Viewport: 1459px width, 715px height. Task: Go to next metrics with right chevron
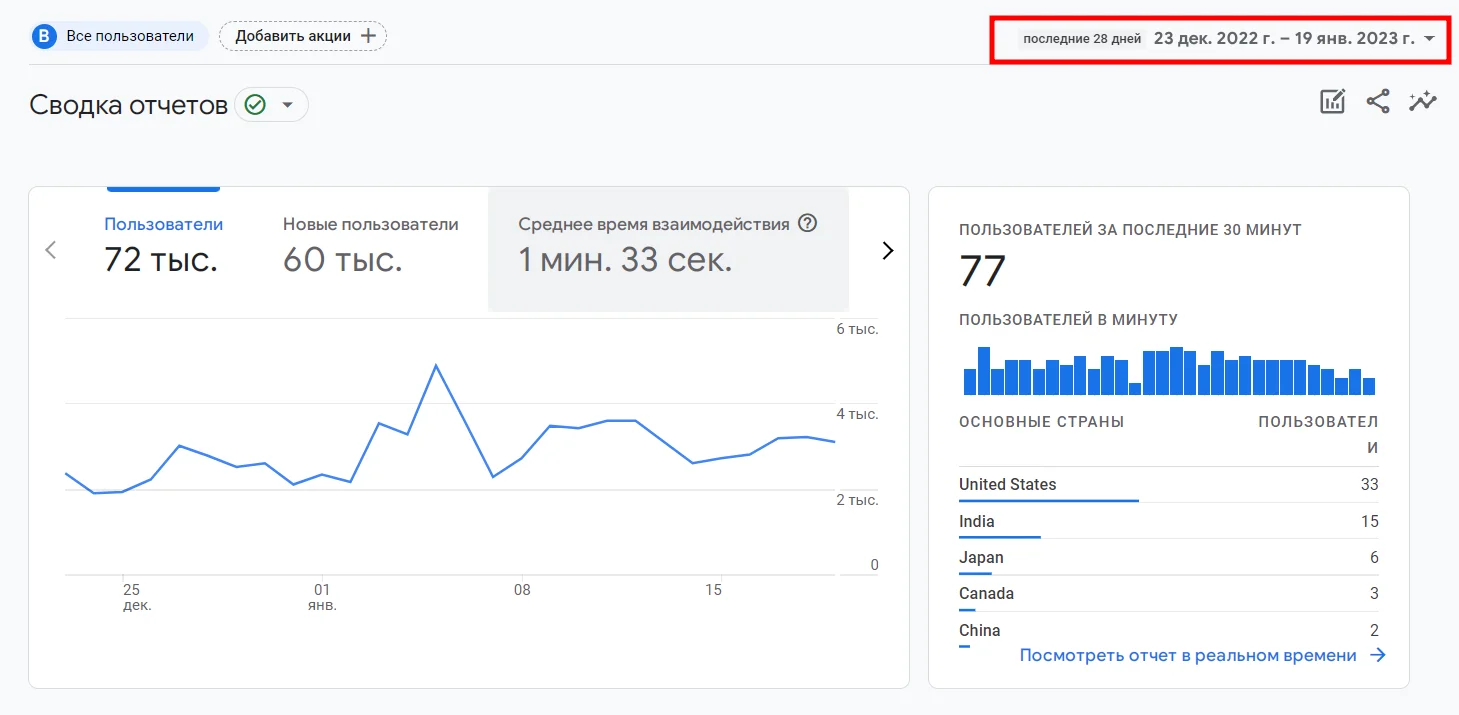click(x=887, y=251)
